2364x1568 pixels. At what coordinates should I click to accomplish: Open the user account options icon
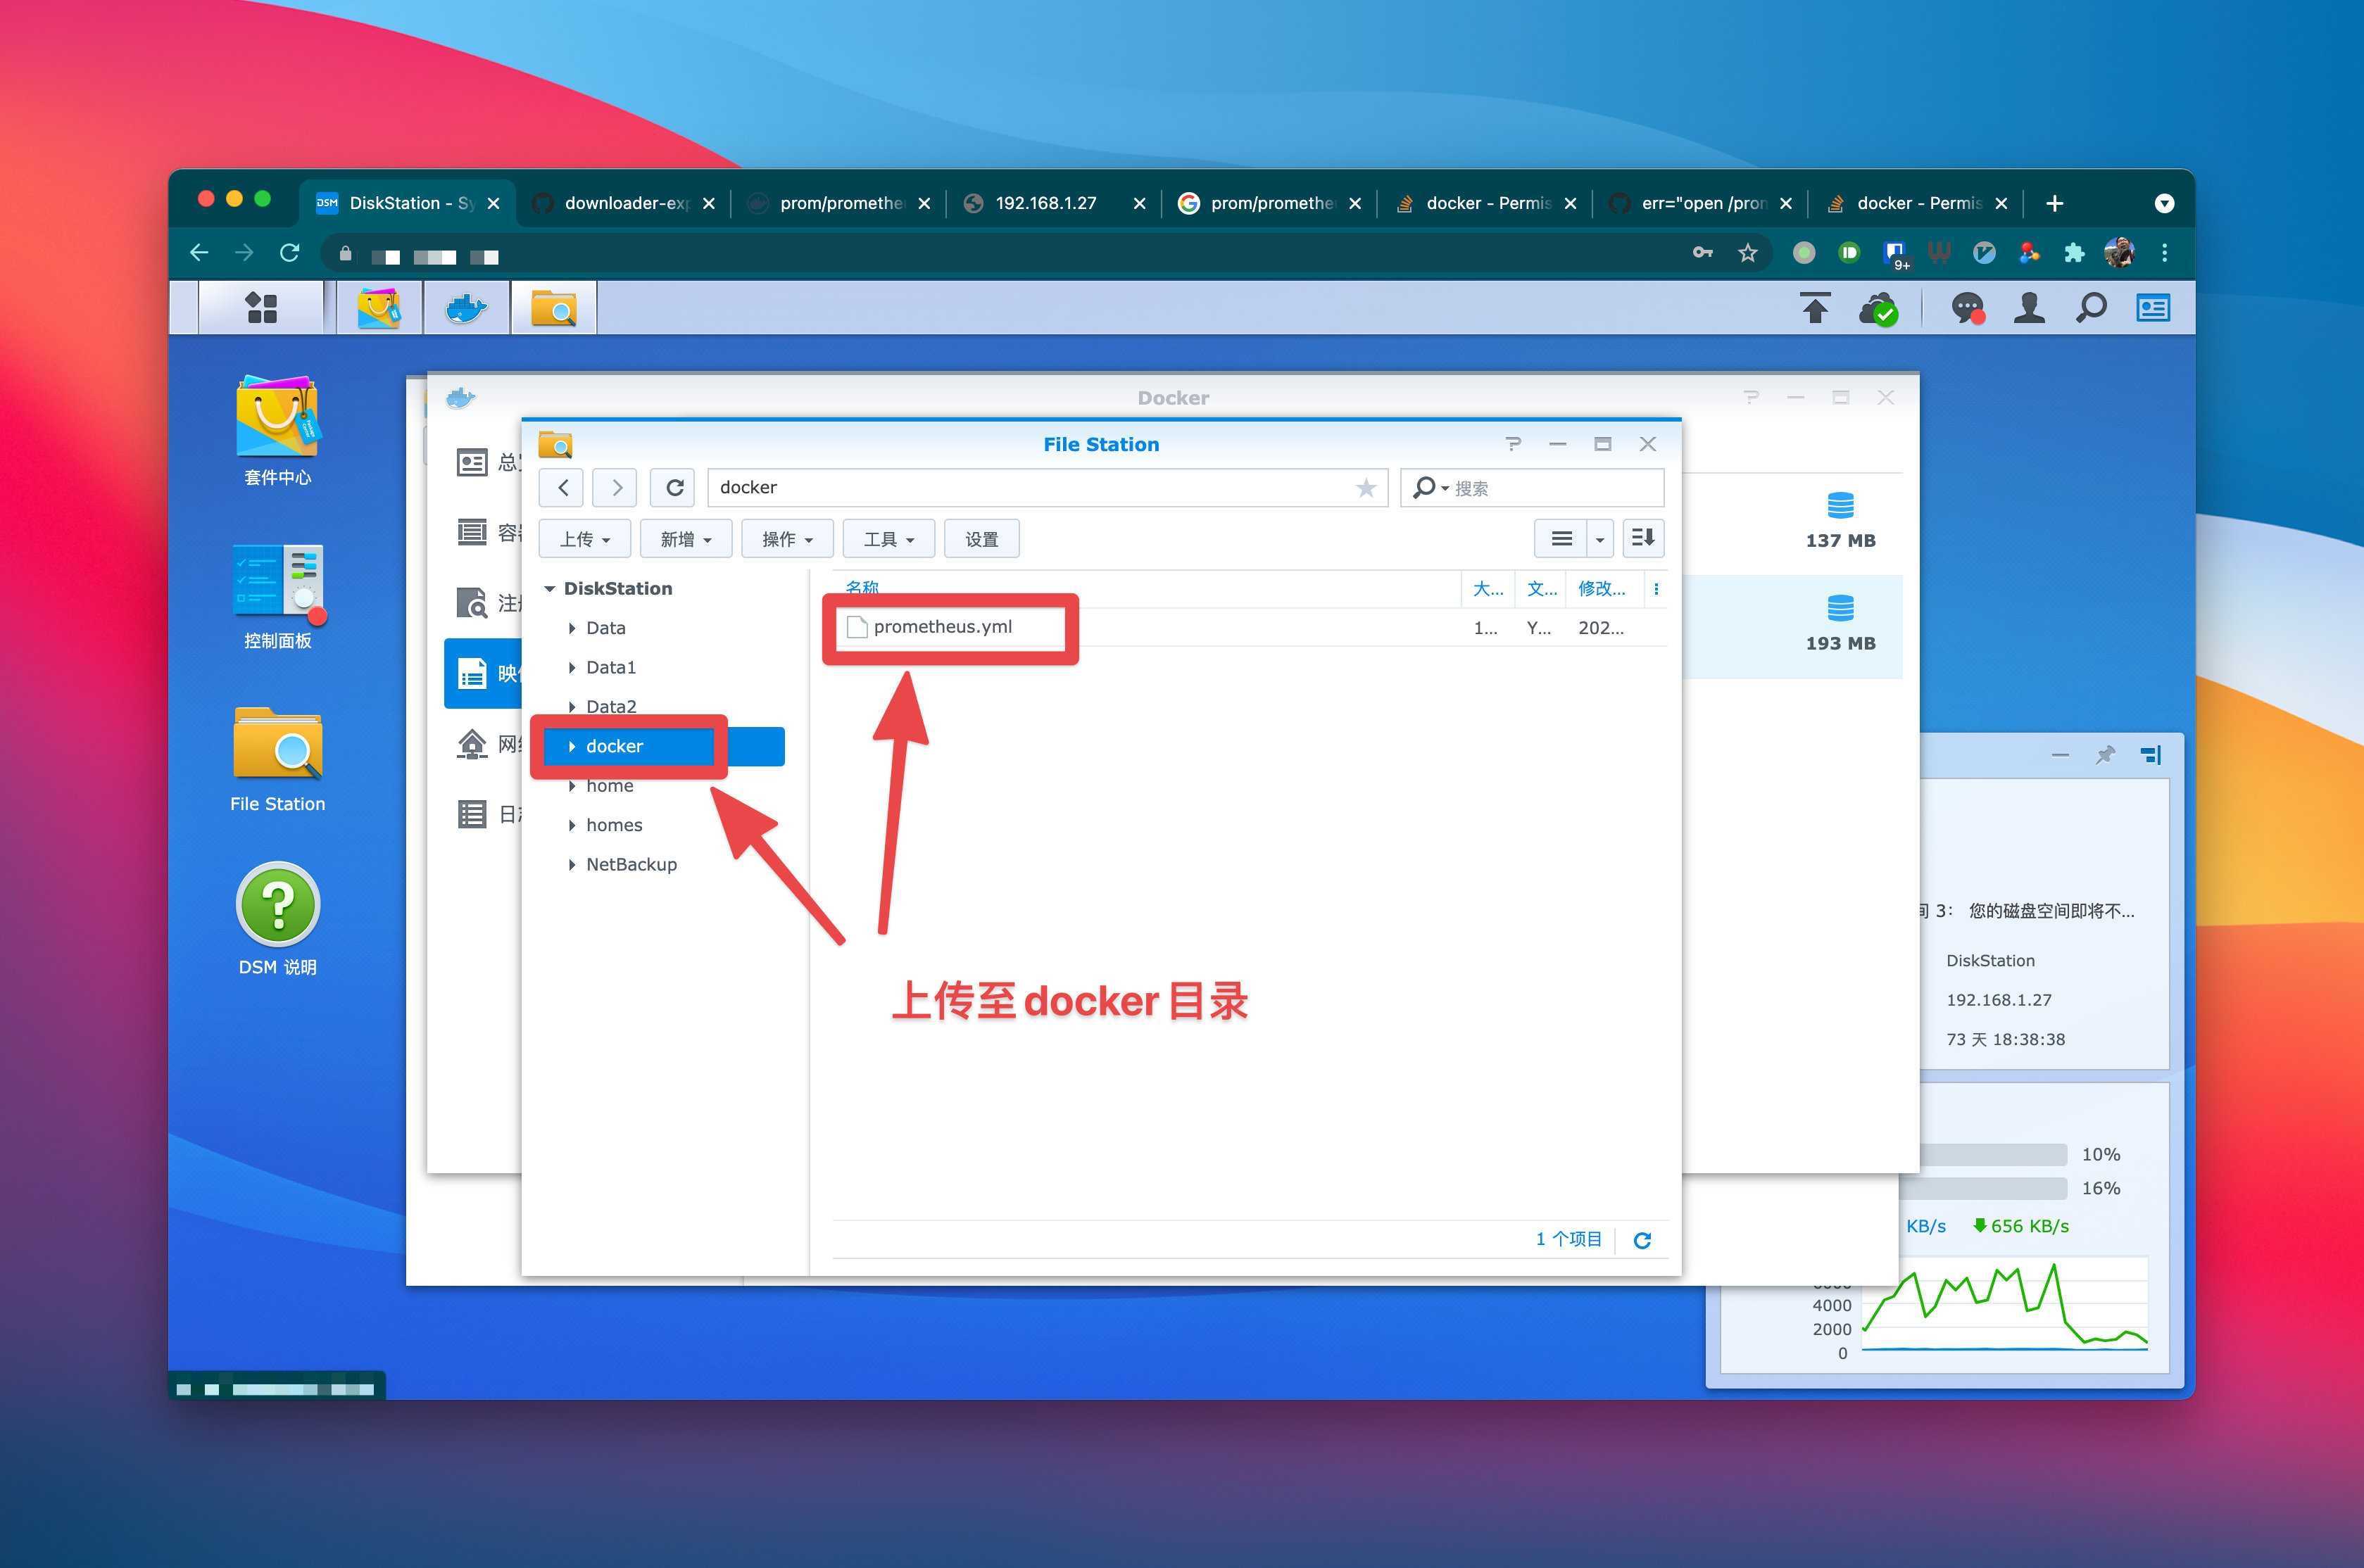2029,309
